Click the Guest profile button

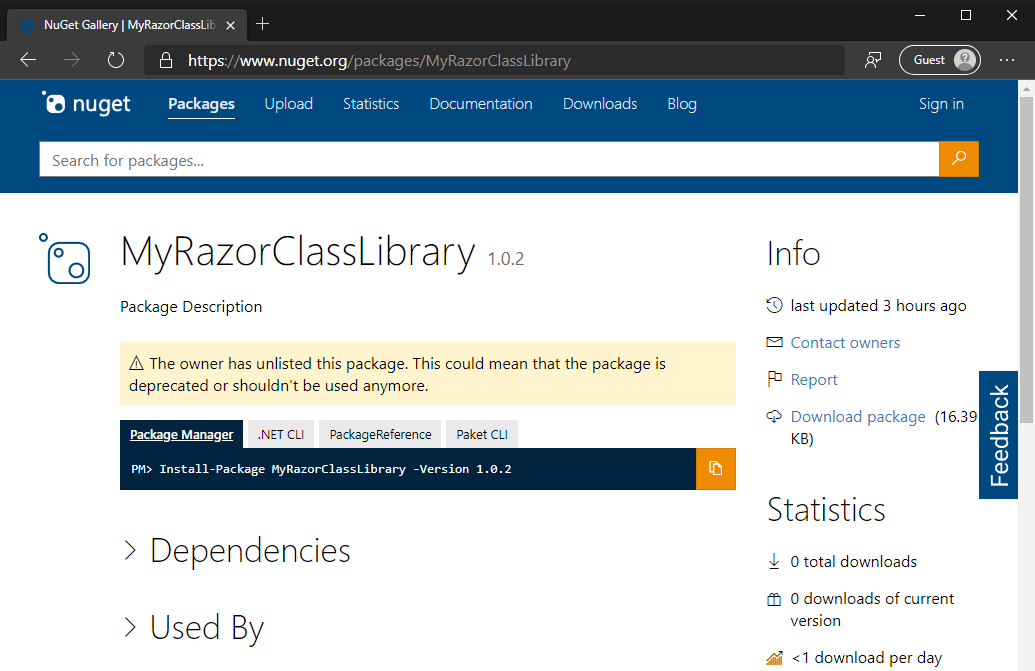939,60
